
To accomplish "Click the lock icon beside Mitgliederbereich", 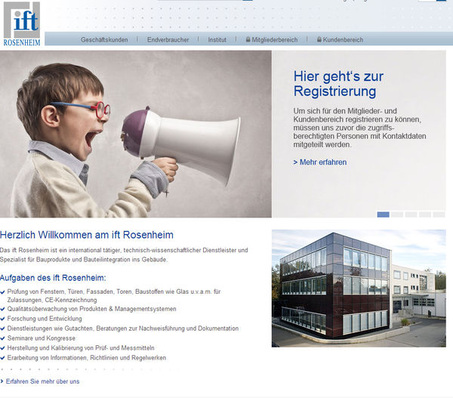I will click(x=248, y=39).
